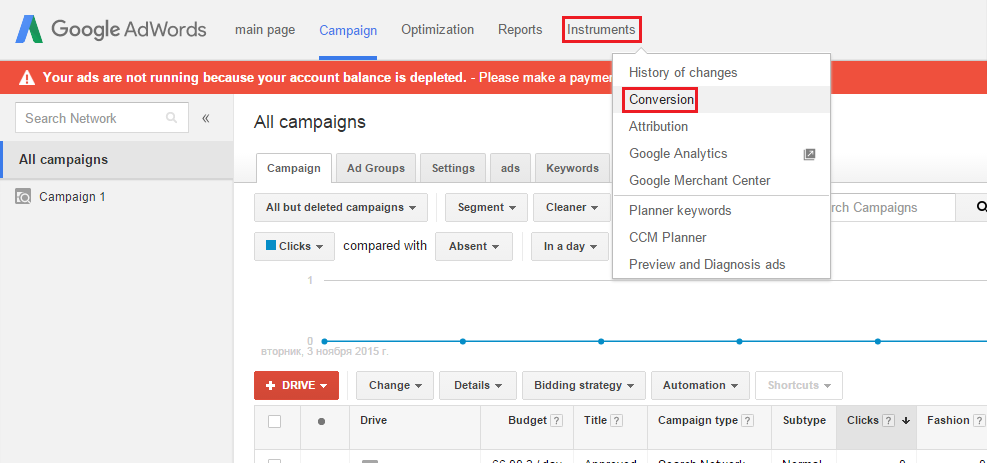This screenshot has width=987, height=463.
Task: Click the Budget column help icon
Action: [x=556, y=421]
